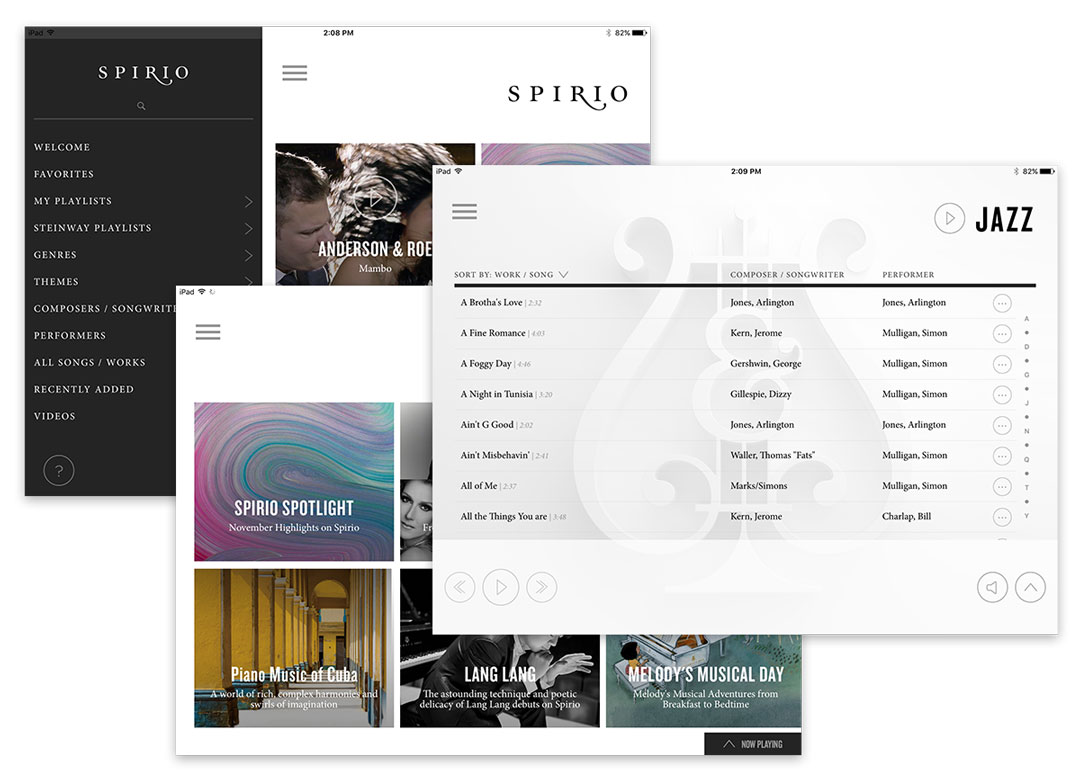Open more options for All of Me
Screen dimensions: 1080x779
coord(1002,487)
